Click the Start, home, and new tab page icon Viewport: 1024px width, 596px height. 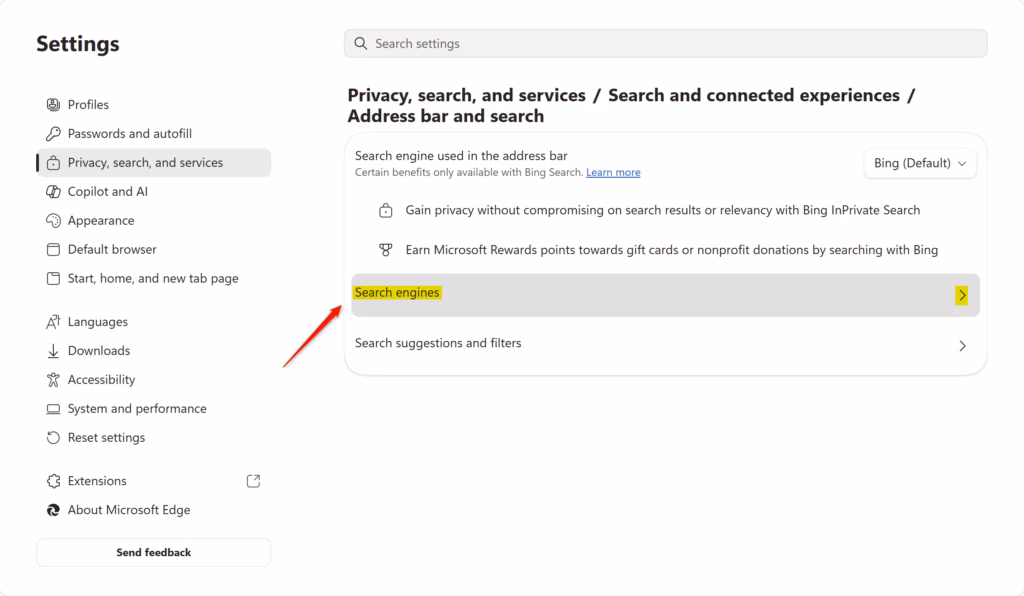(53, 278)
